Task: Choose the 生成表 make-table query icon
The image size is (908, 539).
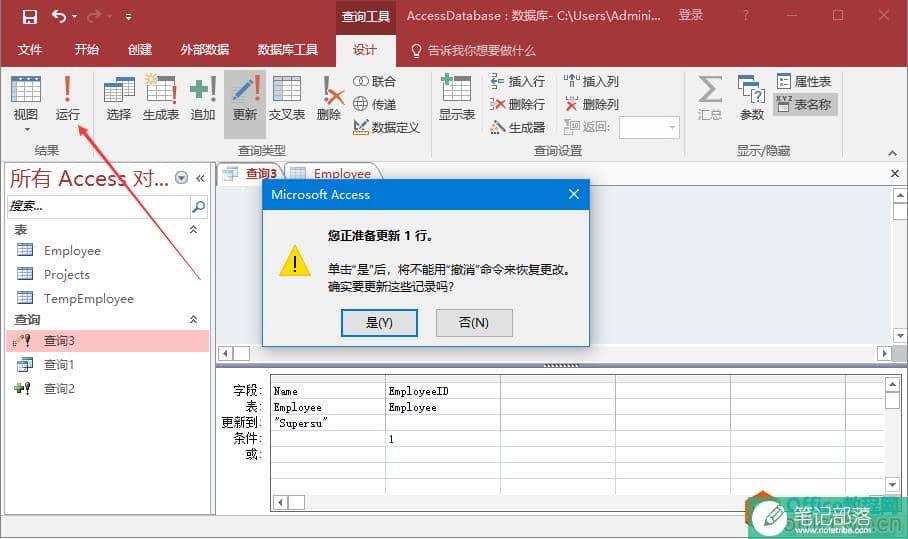Action: (161, 98)
